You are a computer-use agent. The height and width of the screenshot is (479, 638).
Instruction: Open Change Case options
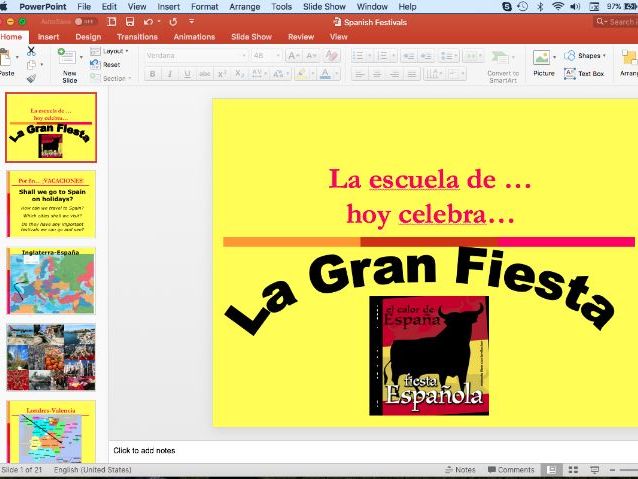click(280, 74)
